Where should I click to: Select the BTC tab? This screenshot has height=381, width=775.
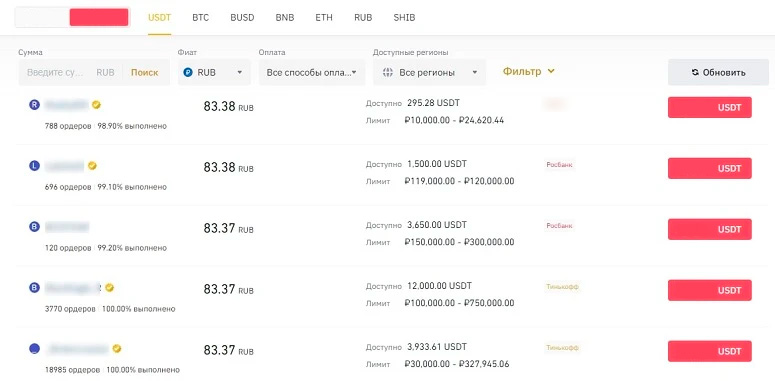[201, 17]
